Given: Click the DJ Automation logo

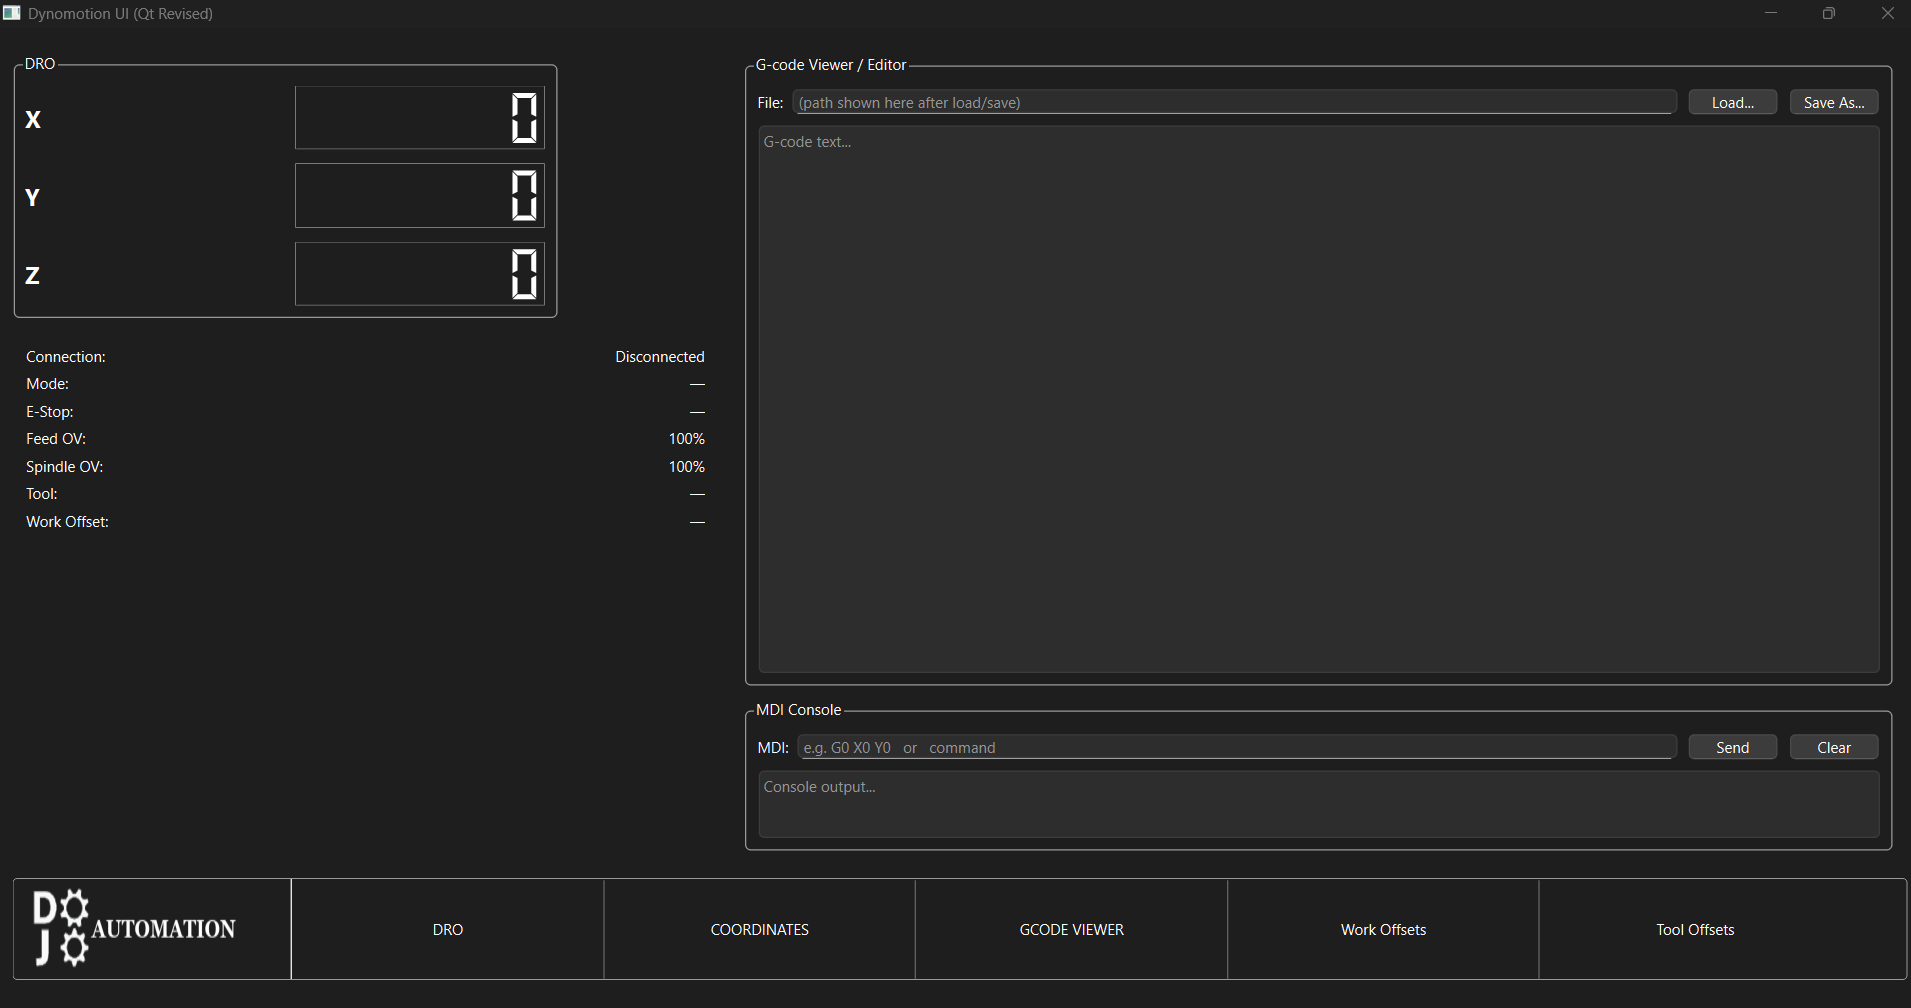Looking at the screenshot, I should pyautogui.click(x=135, y=928).
